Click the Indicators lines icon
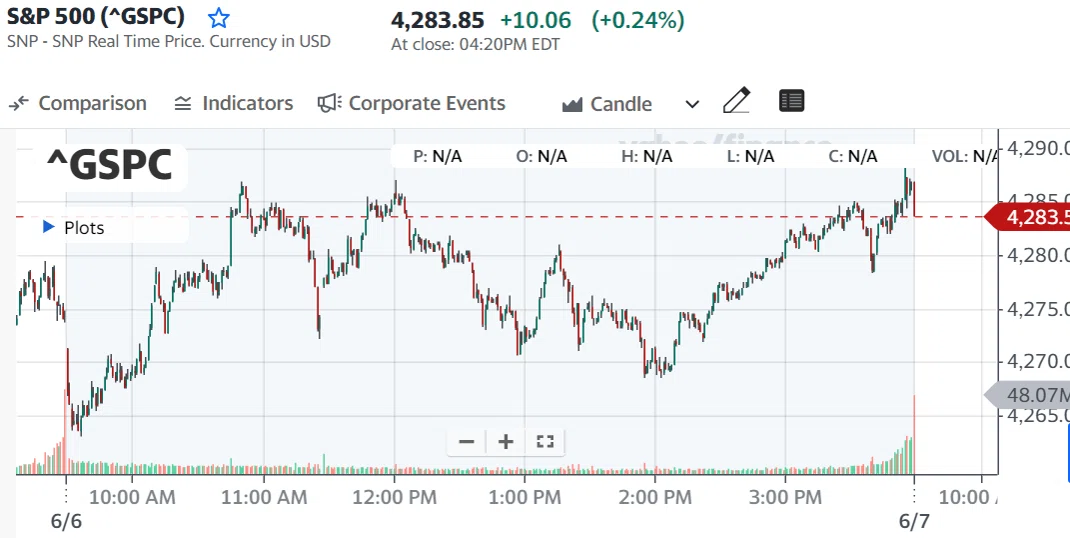The image size is (1070, 538). (x=183, y=104)
